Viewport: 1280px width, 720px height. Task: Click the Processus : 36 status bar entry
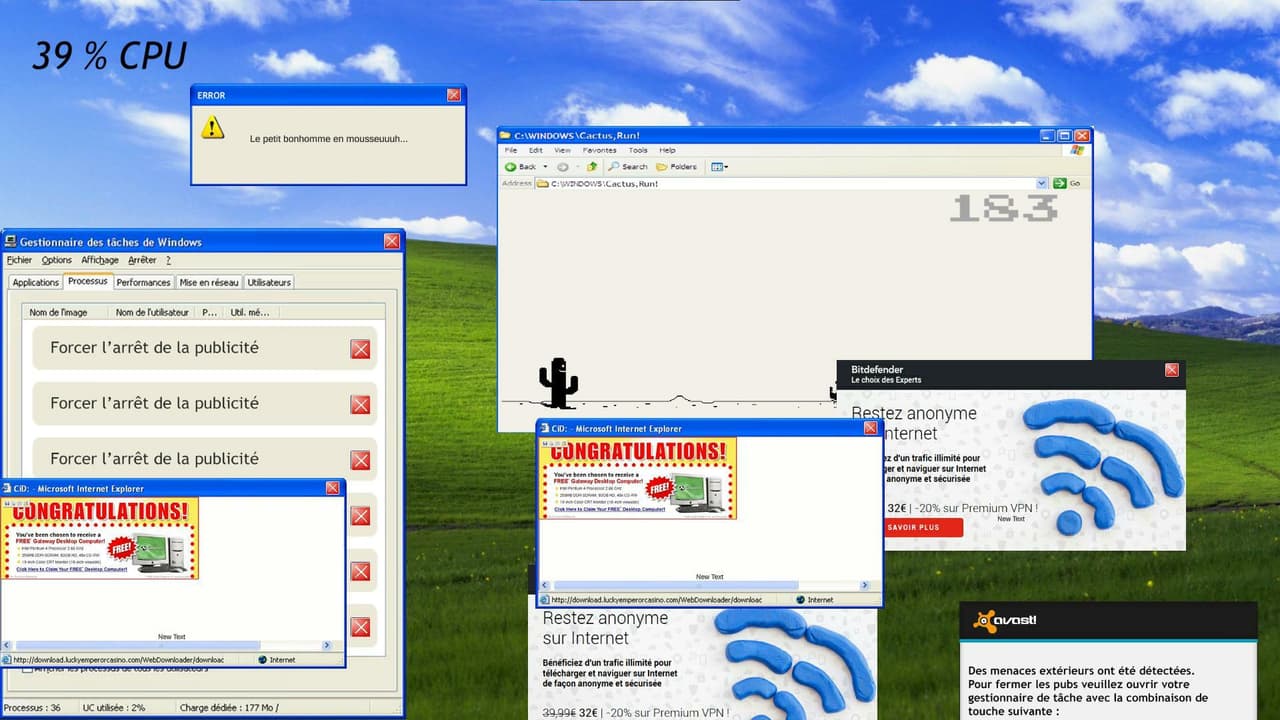32,707
